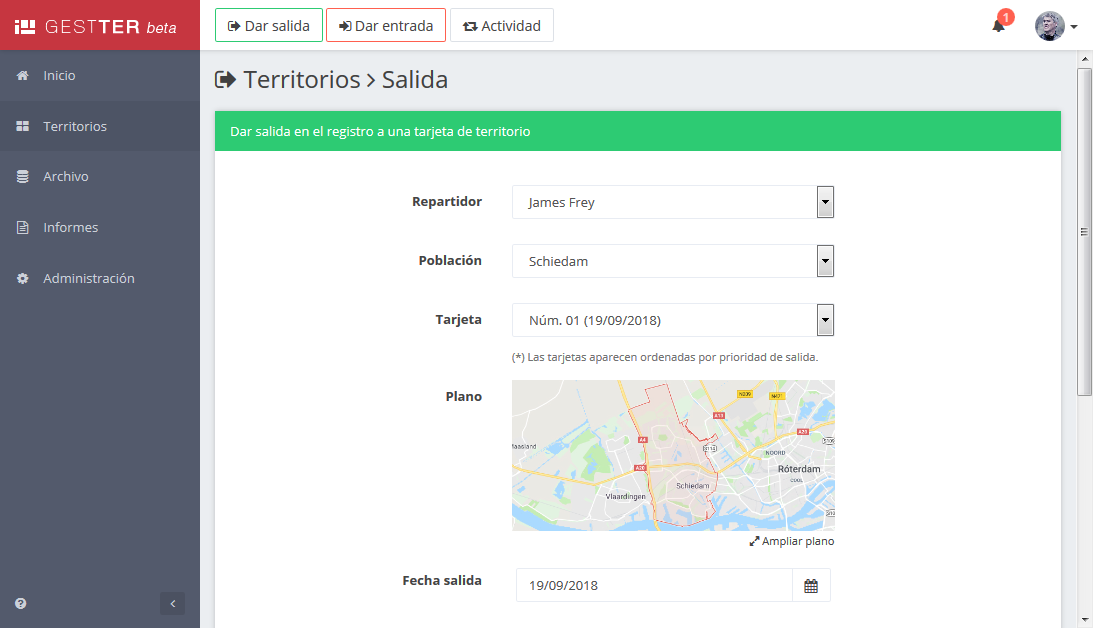Expand the Población dropdown

tap(825, 261)
